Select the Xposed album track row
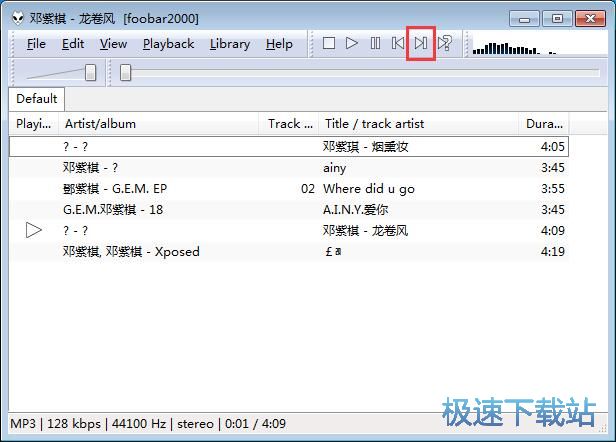This screenshot has height=442, width=616. (x=289, y=251)
